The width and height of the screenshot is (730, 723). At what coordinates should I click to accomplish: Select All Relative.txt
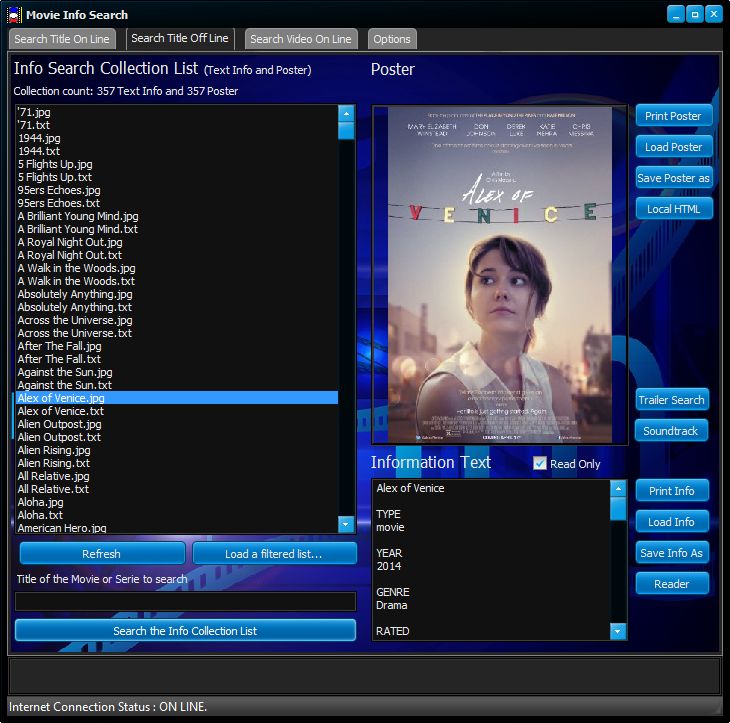(177, 489)
